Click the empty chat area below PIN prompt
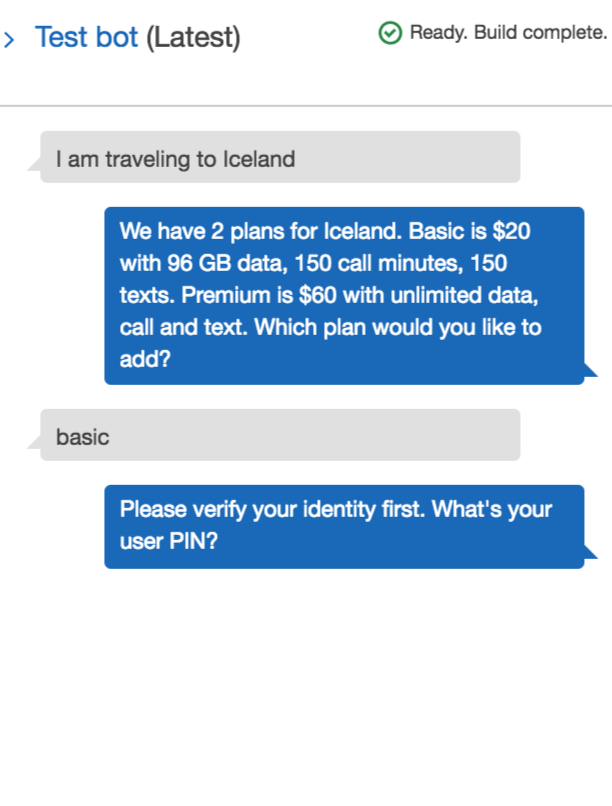Screen dimensions: 612x806 [x=306, y=684]
